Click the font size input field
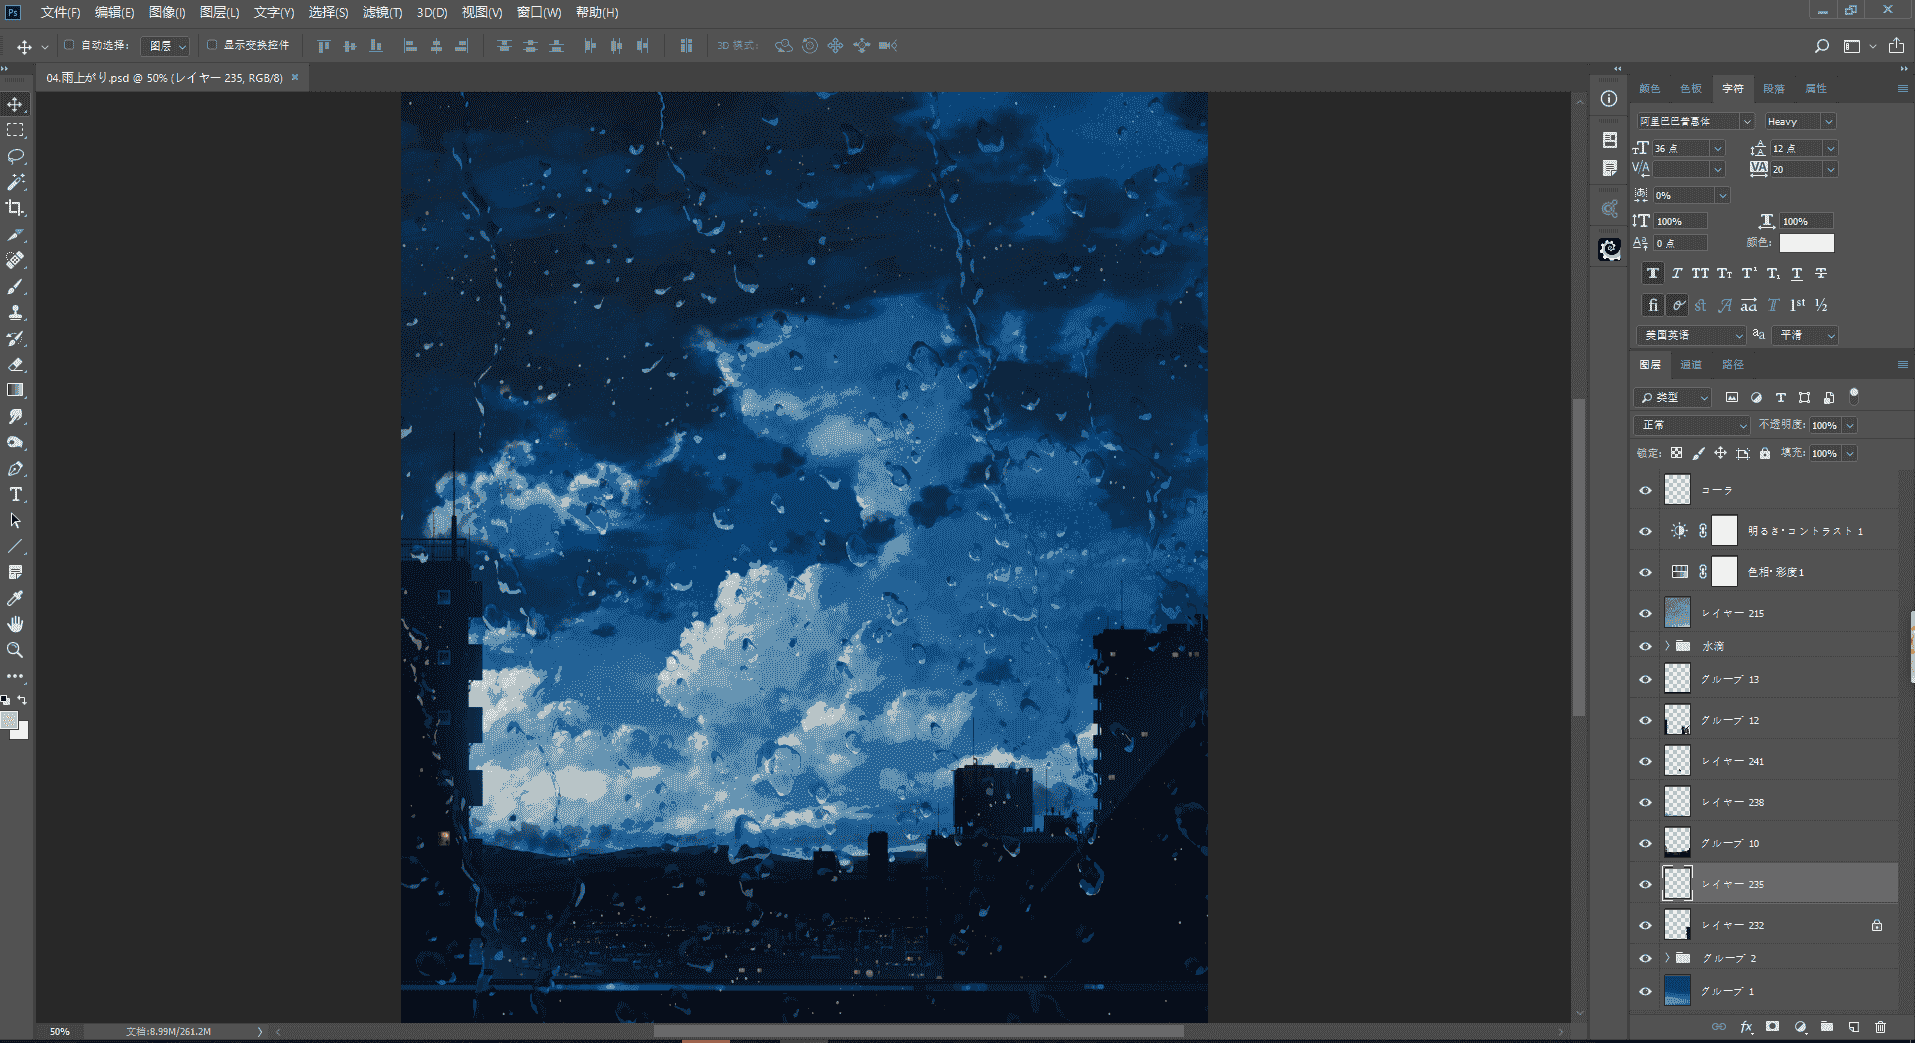Viewport: 1915px width, 1043px height. click(1682, 148)
